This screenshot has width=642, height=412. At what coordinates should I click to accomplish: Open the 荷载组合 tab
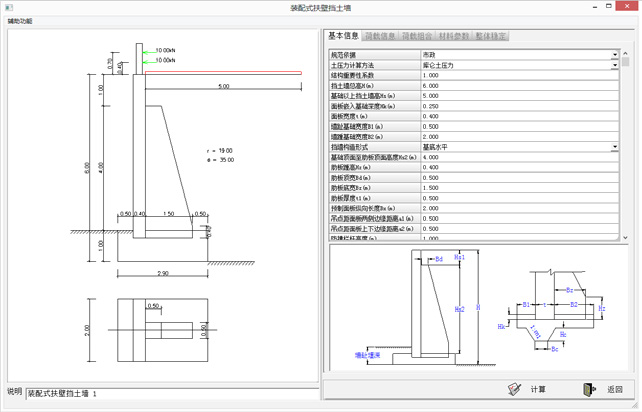[417, 37]
